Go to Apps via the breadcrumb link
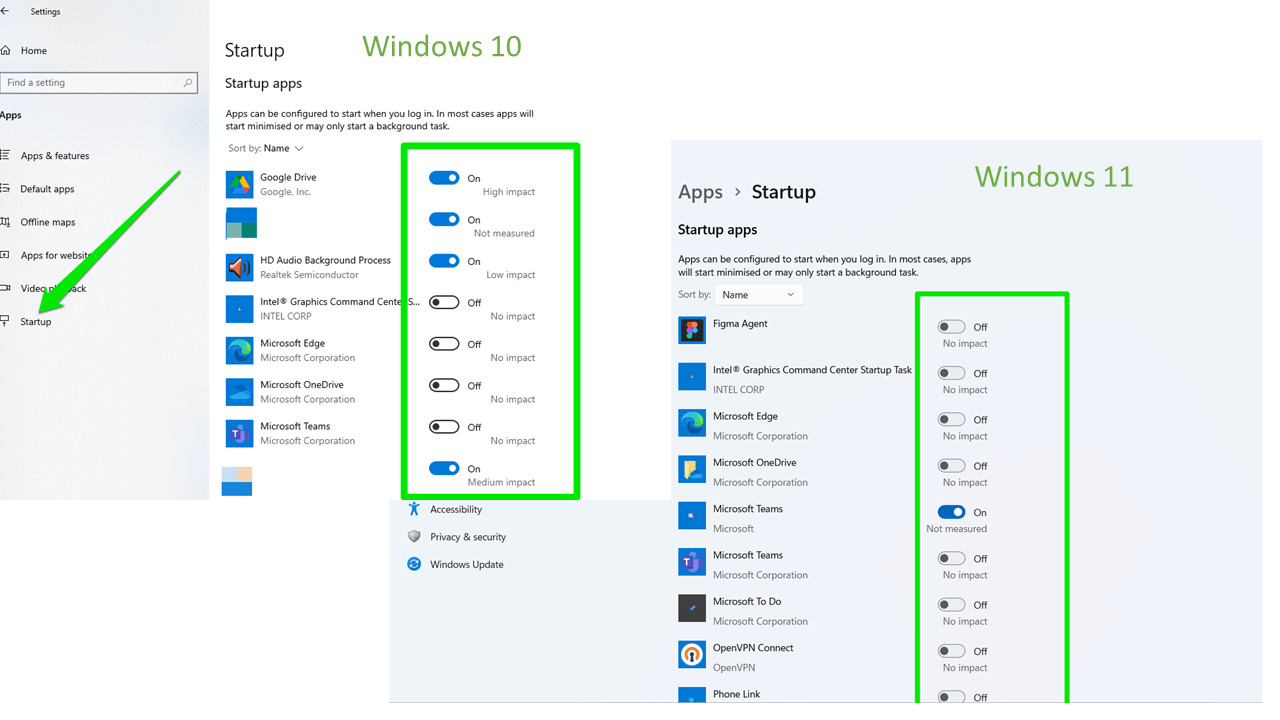 (700, 192)
